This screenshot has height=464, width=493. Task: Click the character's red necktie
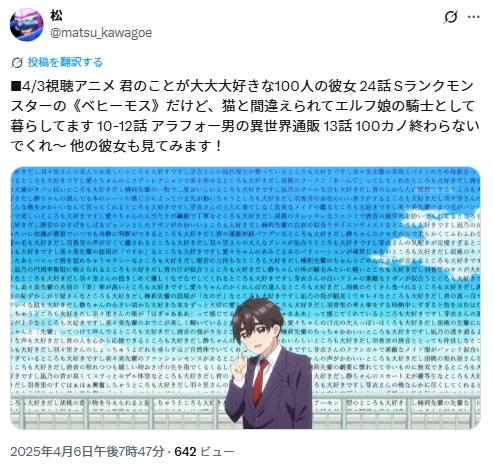[260, 381]
